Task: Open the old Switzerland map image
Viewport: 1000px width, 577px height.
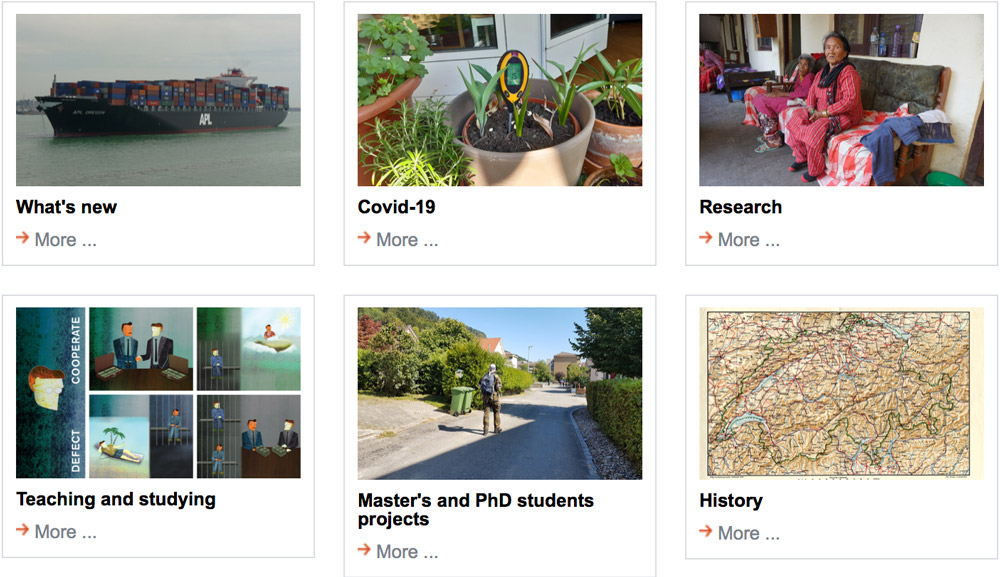Action: pyautogui.click(x=841, y=393)
